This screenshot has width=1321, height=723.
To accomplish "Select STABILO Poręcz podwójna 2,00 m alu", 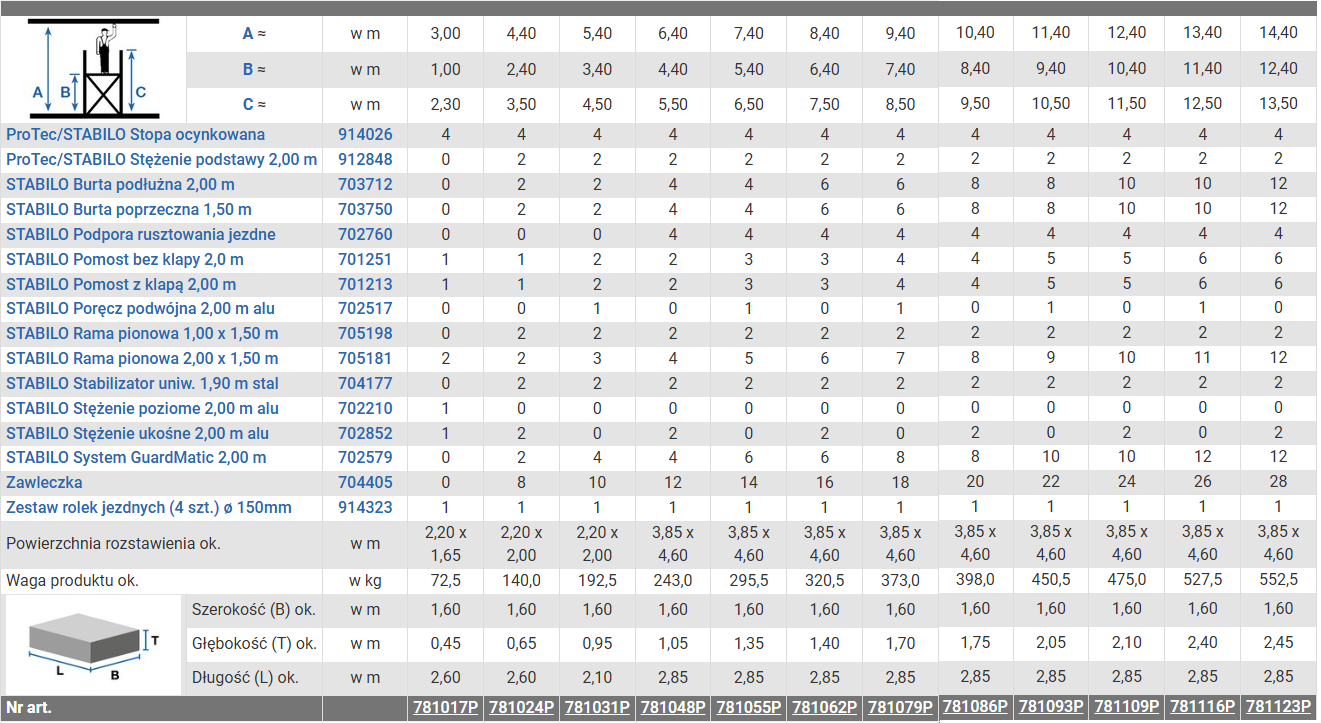I will pyautogui.click(x=141, y=309).
